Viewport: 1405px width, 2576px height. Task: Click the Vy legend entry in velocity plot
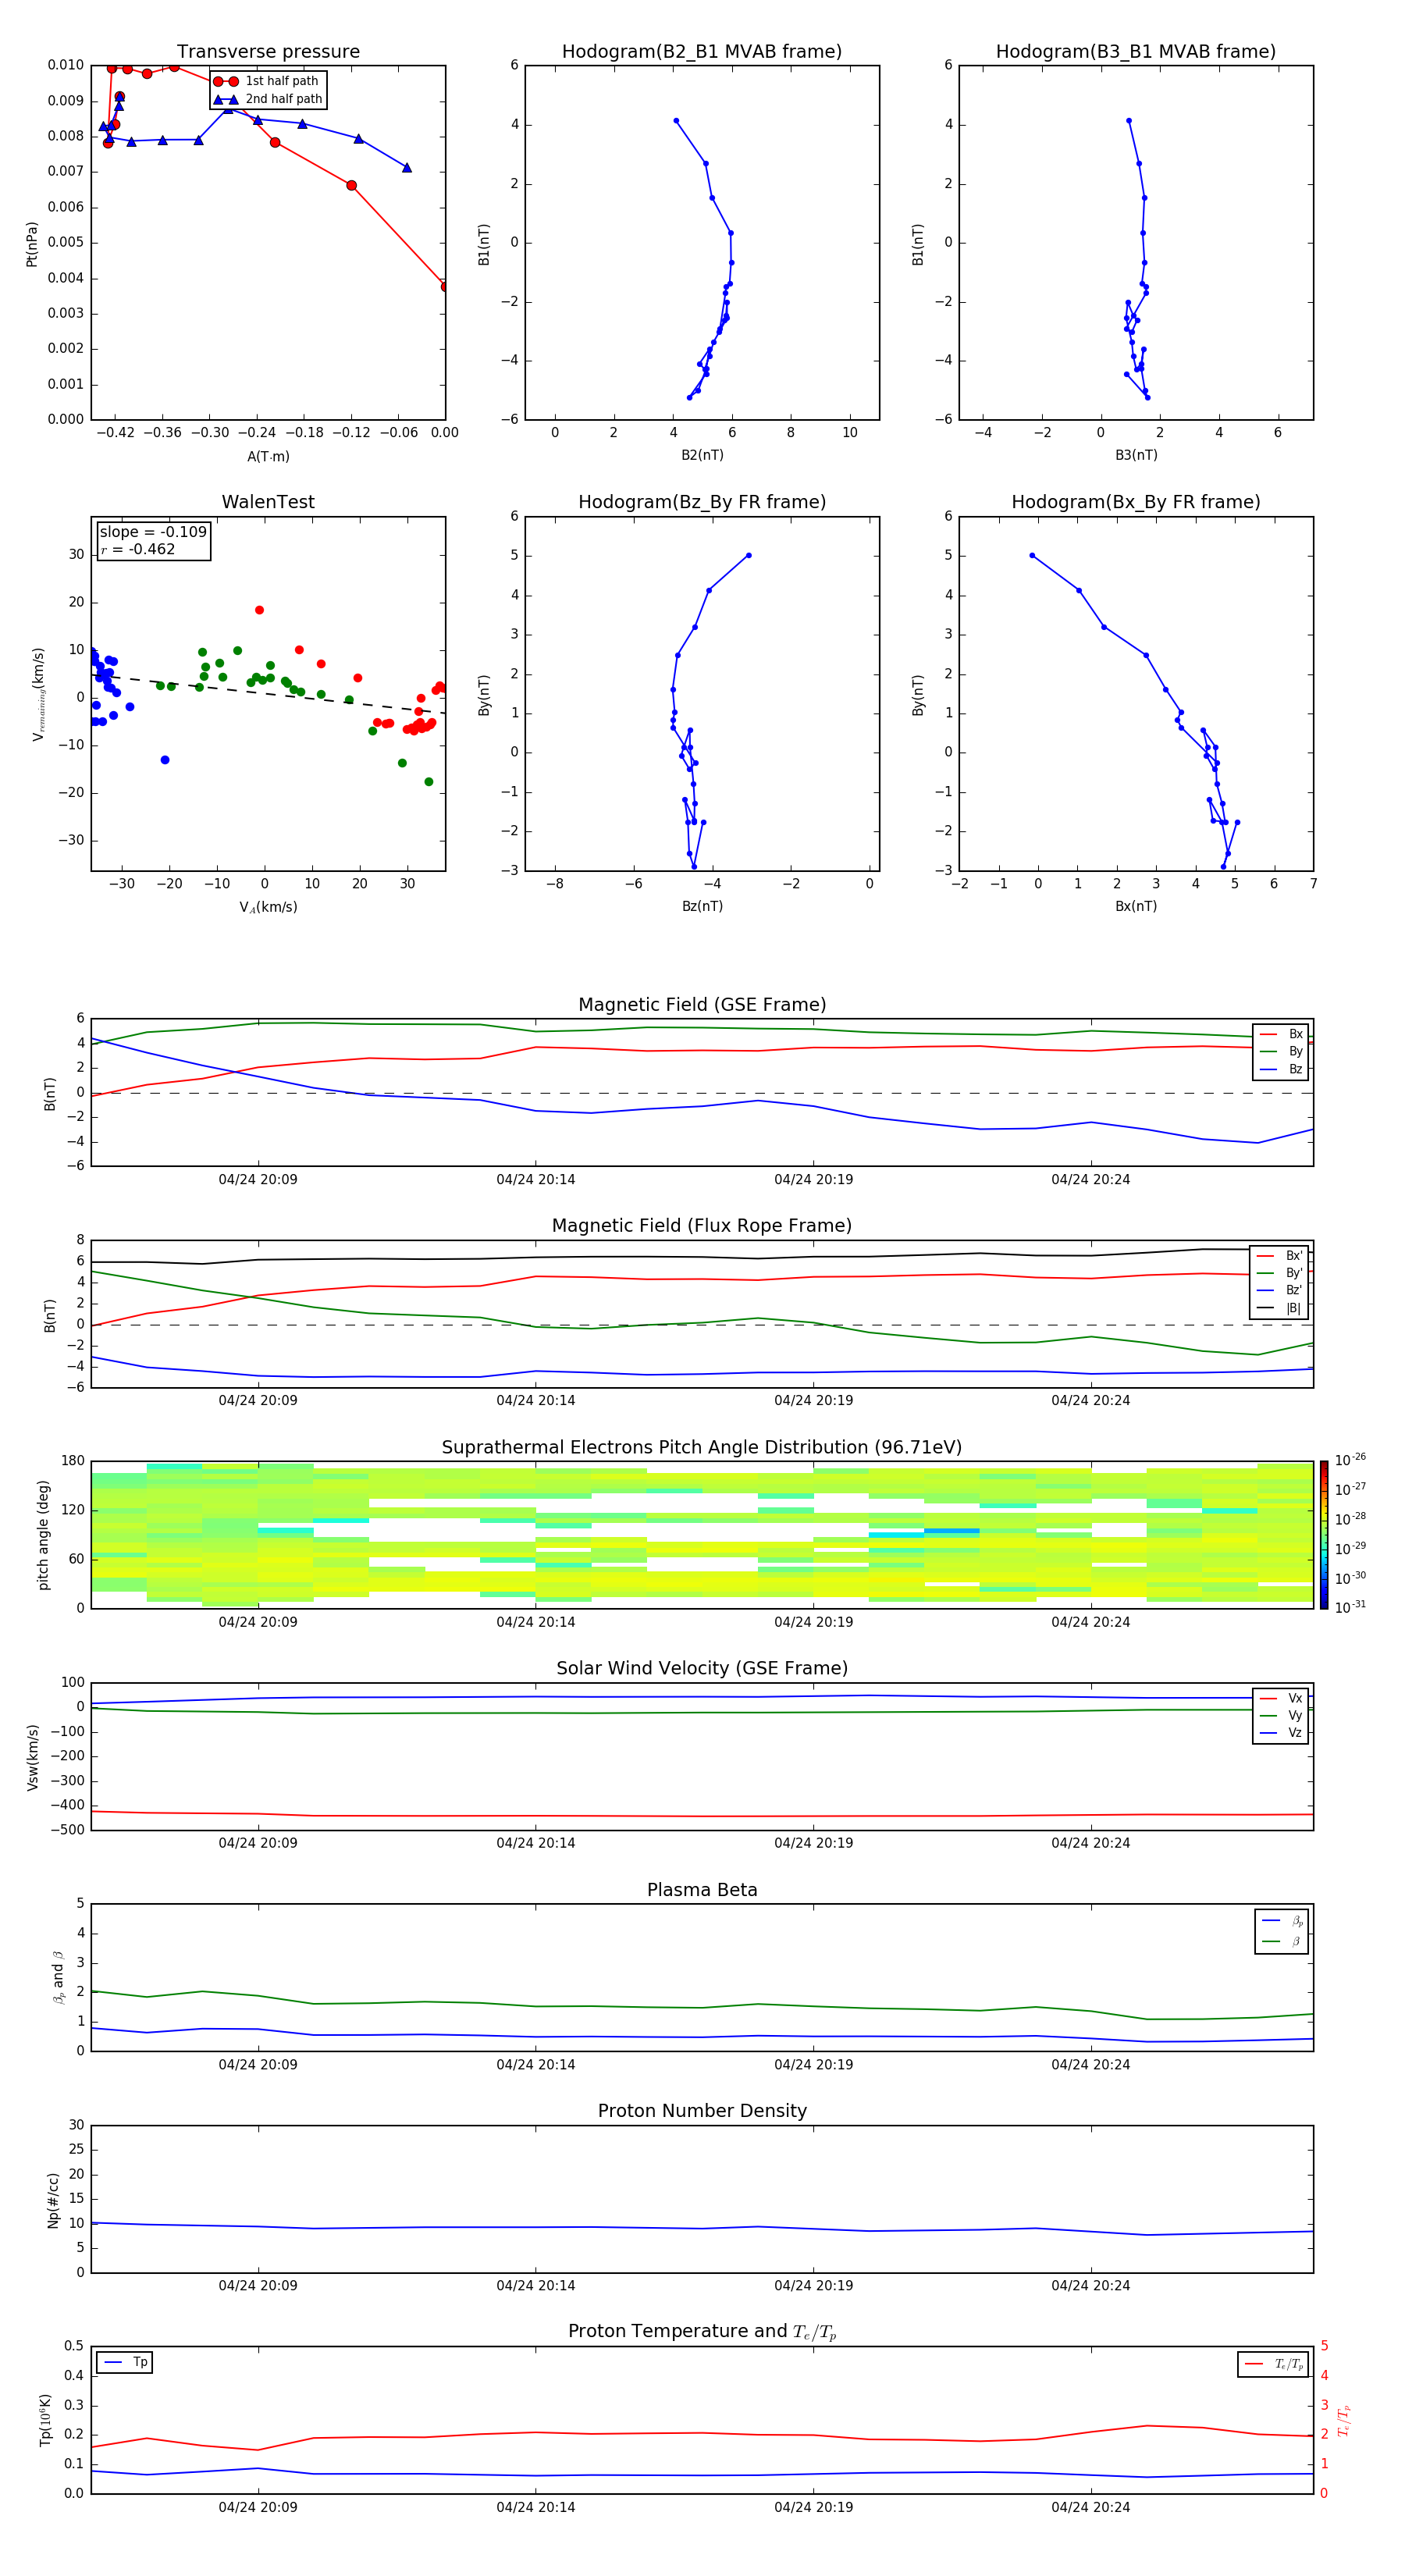1281,1716
